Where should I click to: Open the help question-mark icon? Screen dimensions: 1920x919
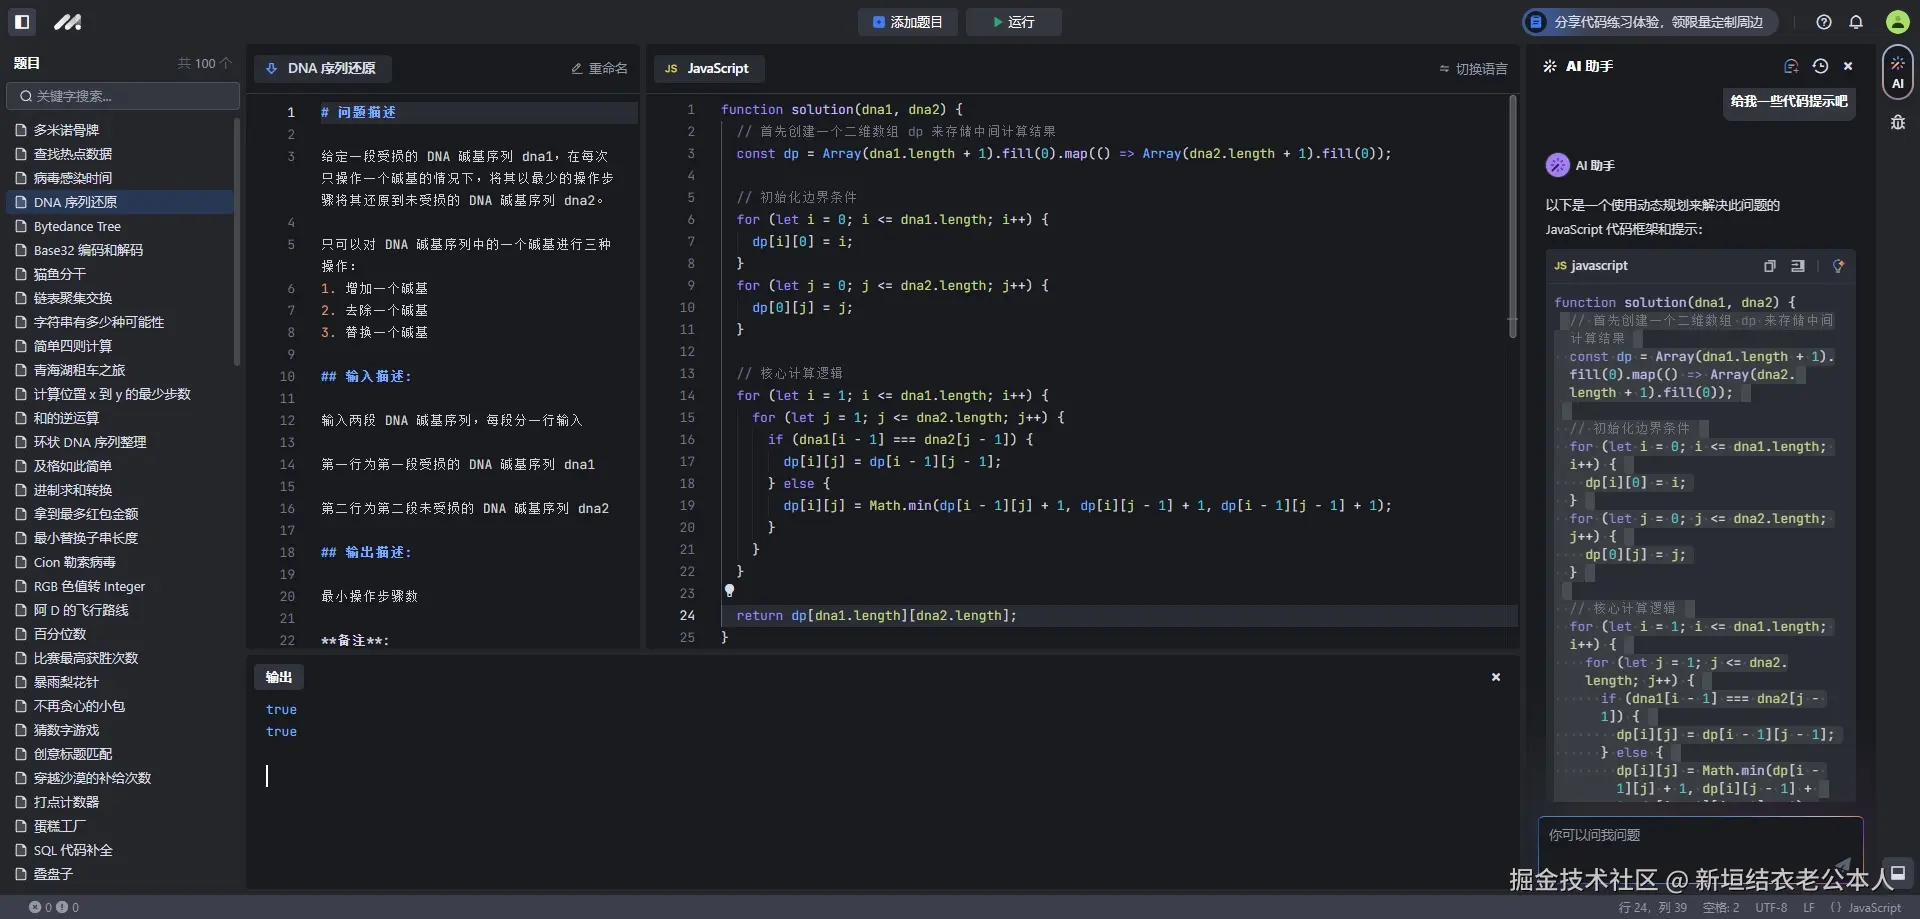point(1824,22)
